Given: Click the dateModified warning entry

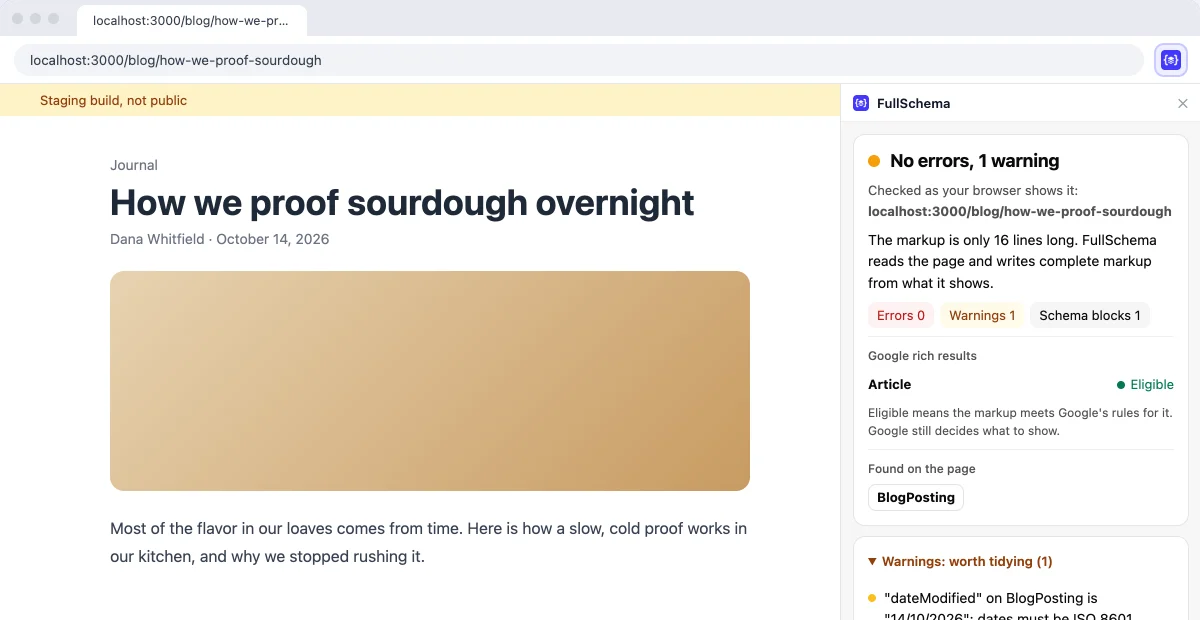Looking at the screenshot, I should point(1020,607).
